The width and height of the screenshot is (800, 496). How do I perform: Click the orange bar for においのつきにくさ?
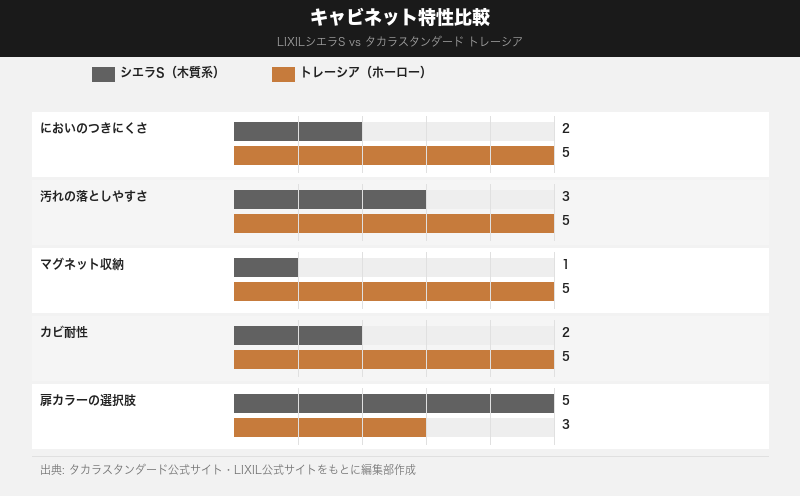[x=394, y=155]
